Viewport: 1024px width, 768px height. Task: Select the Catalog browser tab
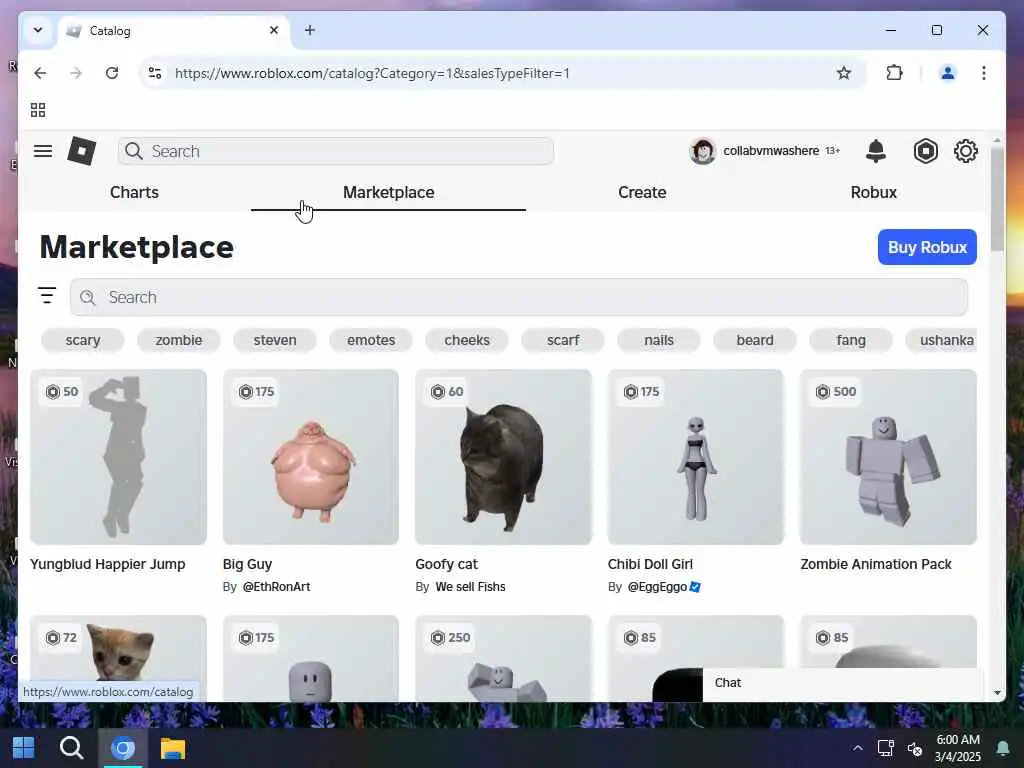coord(174,31)
